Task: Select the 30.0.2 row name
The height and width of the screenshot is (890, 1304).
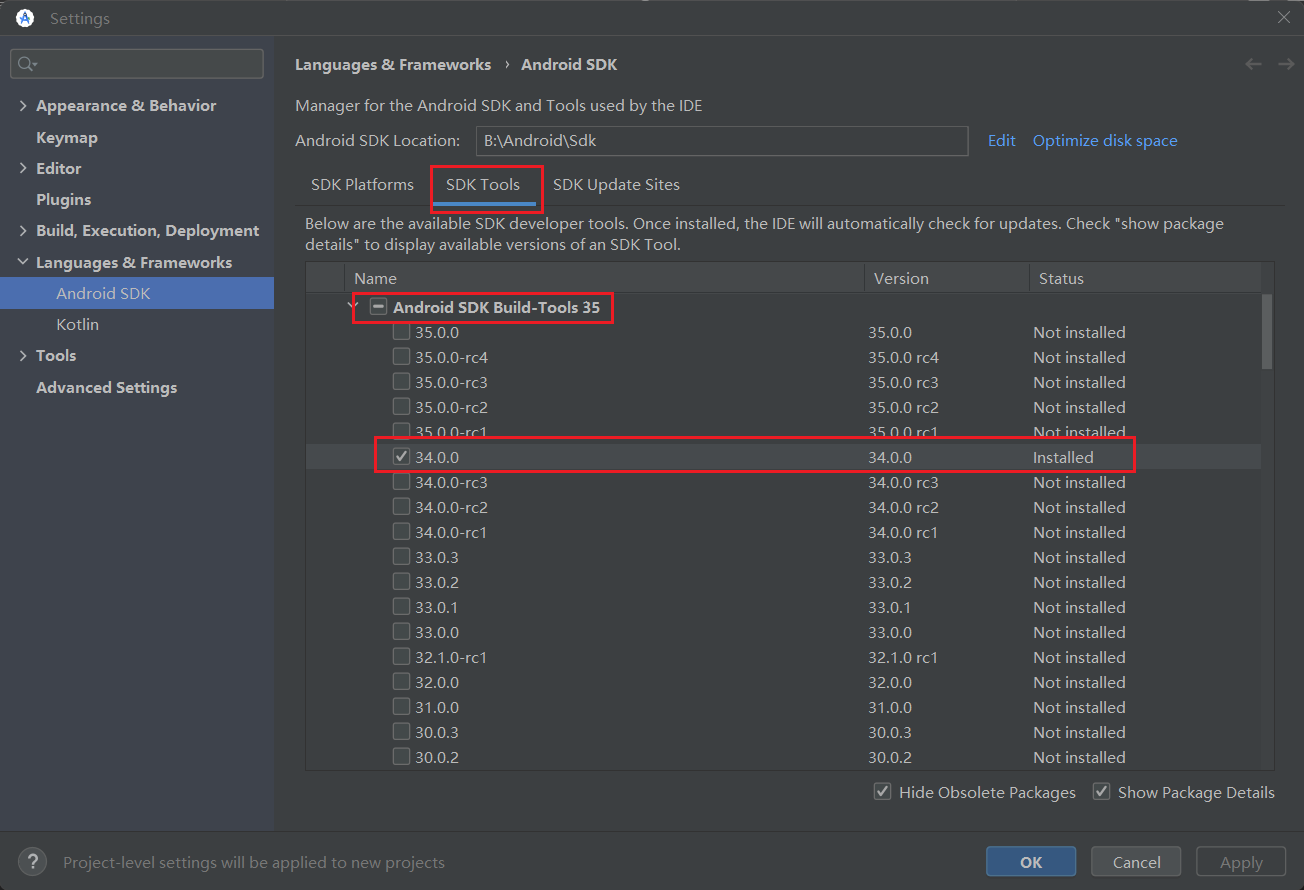Action: pyautogui.click(x=437, y=757)
